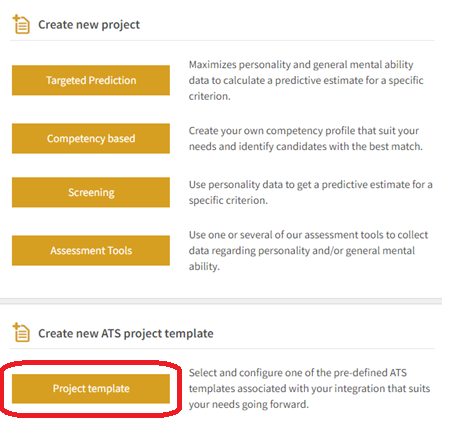Click 'your needs going forward.' text line
This screenshot has width=457, height=447.
click(x=249, y=404)
